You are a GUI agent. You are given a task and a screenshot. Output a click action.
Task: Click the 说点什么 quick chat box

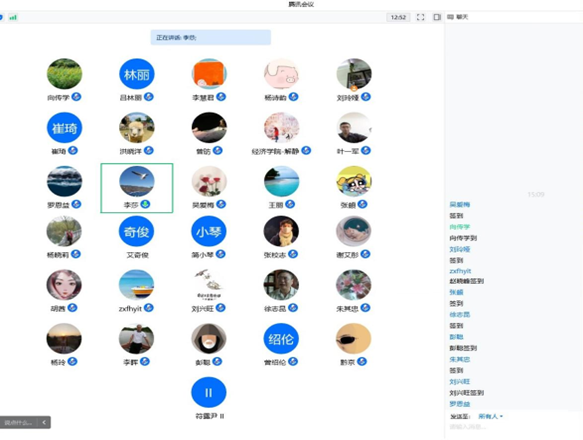click(19, 422)
